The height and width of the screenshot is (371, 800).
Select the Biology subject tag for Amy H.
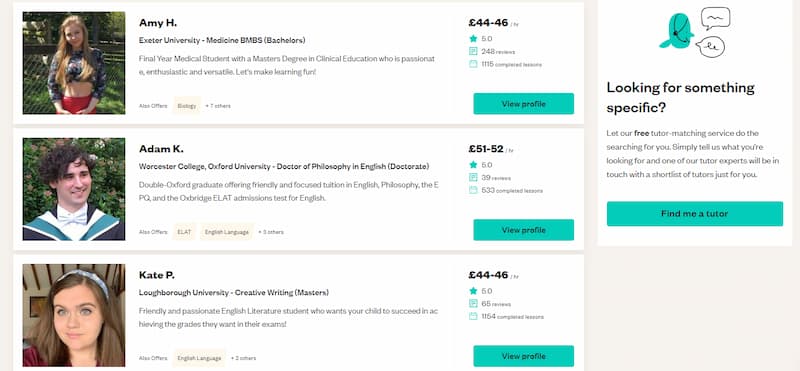[x=187, y=106]
